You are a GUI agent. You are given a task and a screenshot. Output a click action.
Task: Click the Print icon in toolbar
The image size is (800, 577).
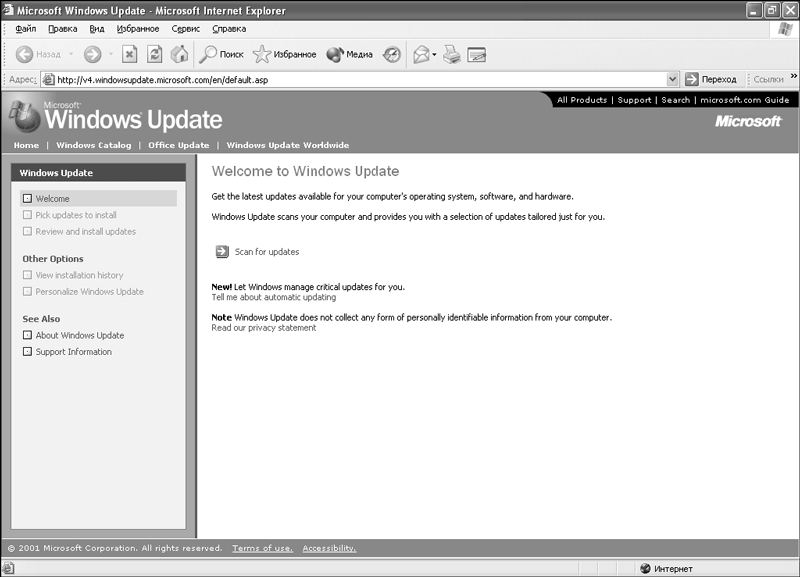452,54
